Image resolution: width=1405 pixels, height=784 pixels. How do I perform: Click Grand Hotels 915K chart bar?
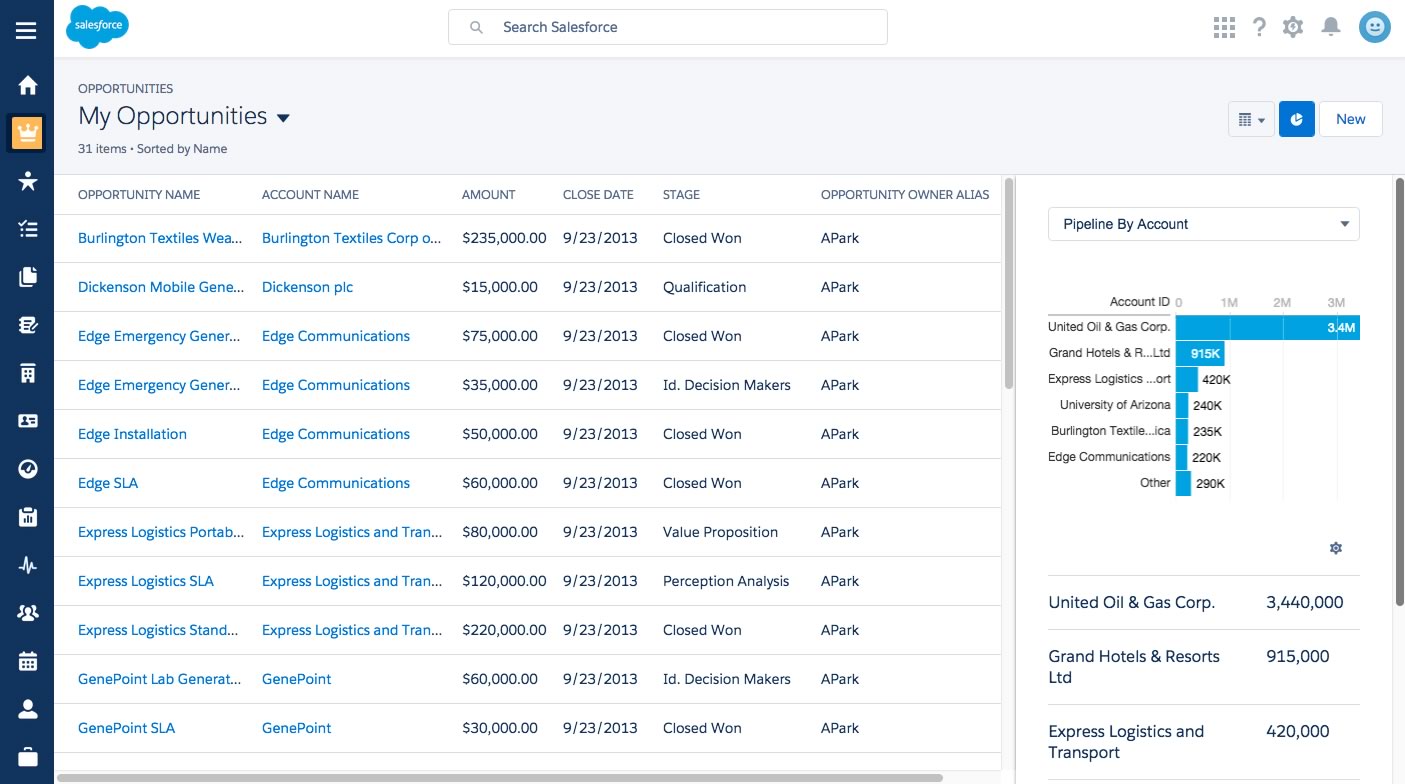point(1200,353)
